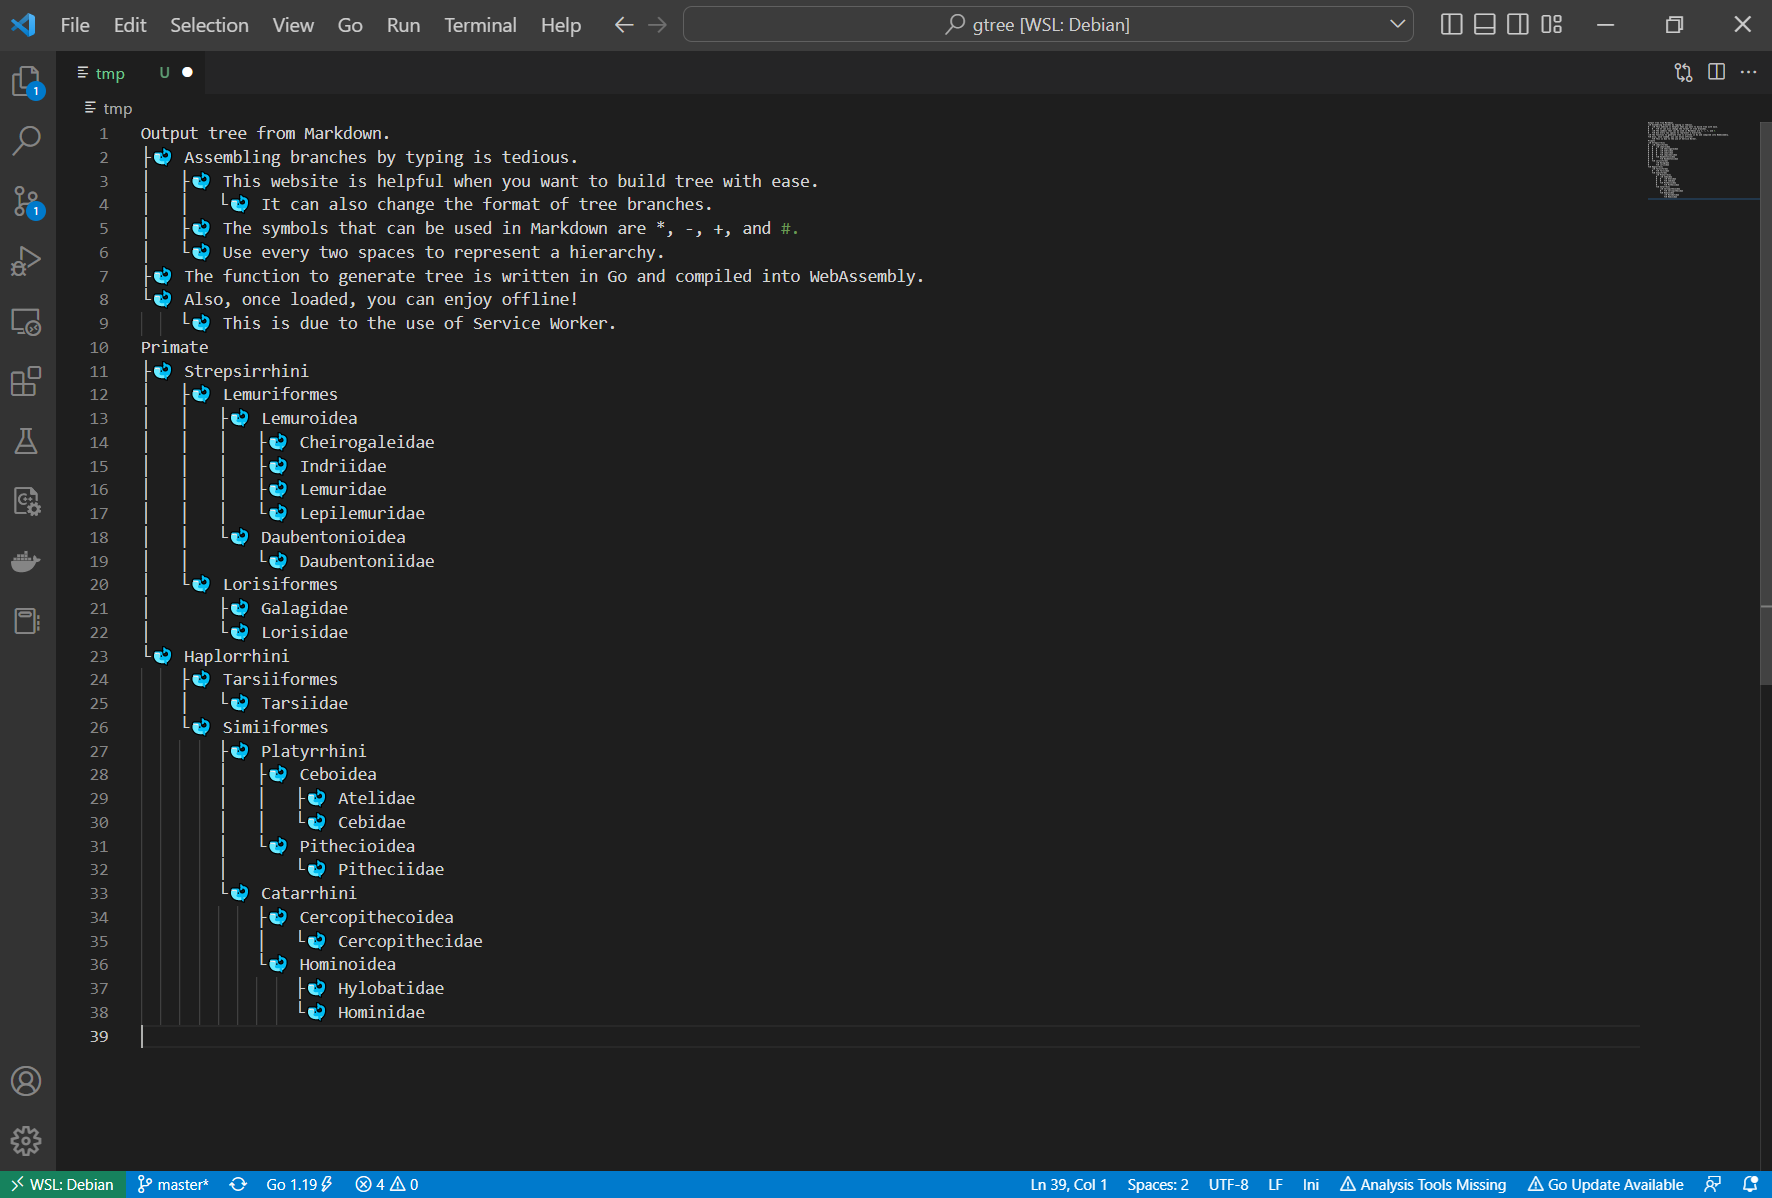Open the Docker view in activity bar

pyautogui.click(x=27, y=561)
